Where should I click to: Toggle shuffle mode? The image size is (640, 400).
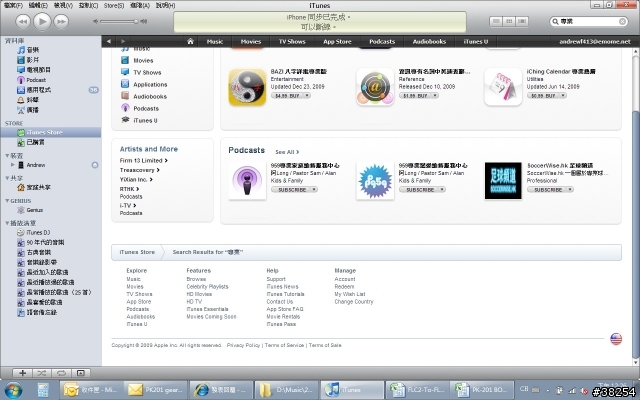[x=42, y=373]
